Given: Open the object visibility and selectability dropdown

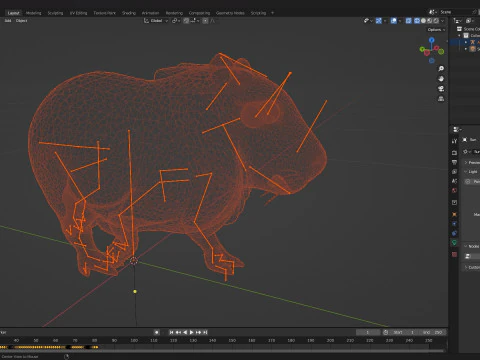Looking at the screenshot, I should (368, 21).
